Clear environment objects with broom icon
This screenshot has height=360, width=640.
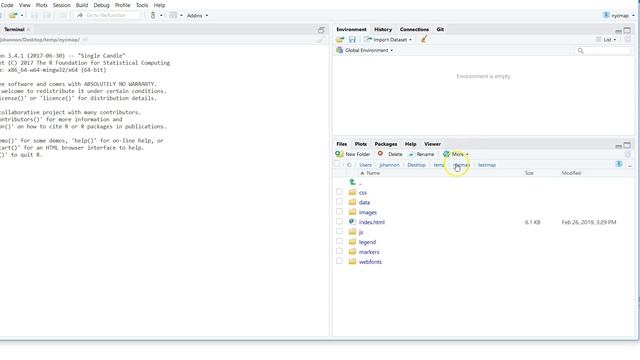(x=424, y=40)
